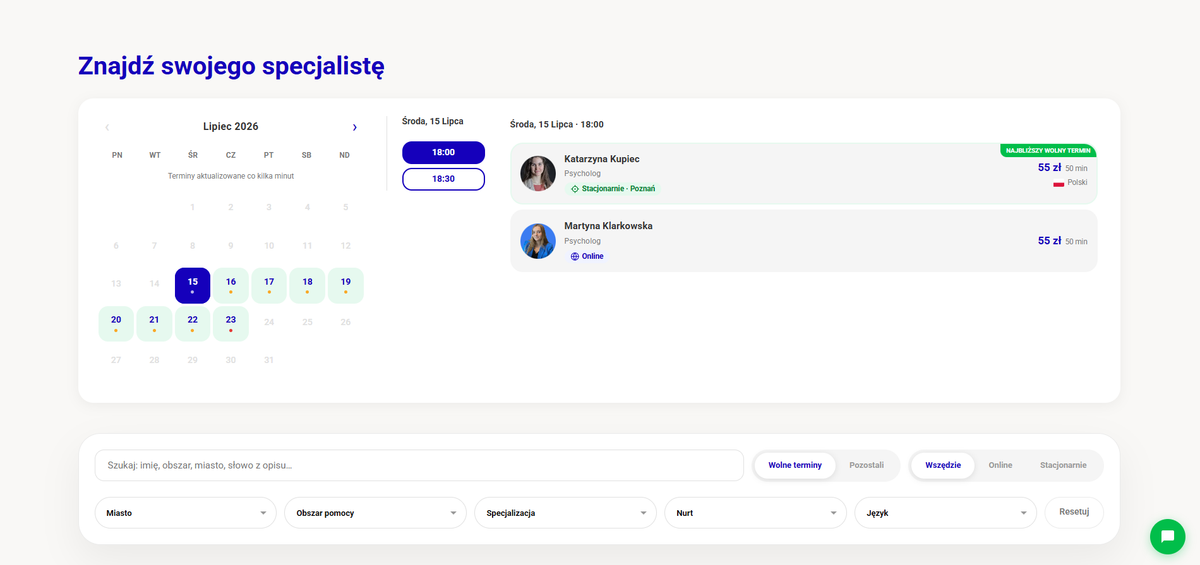Click the Polish flag icon
The width and height of the screenshot is (1200, 565).
pos(1058,183)
